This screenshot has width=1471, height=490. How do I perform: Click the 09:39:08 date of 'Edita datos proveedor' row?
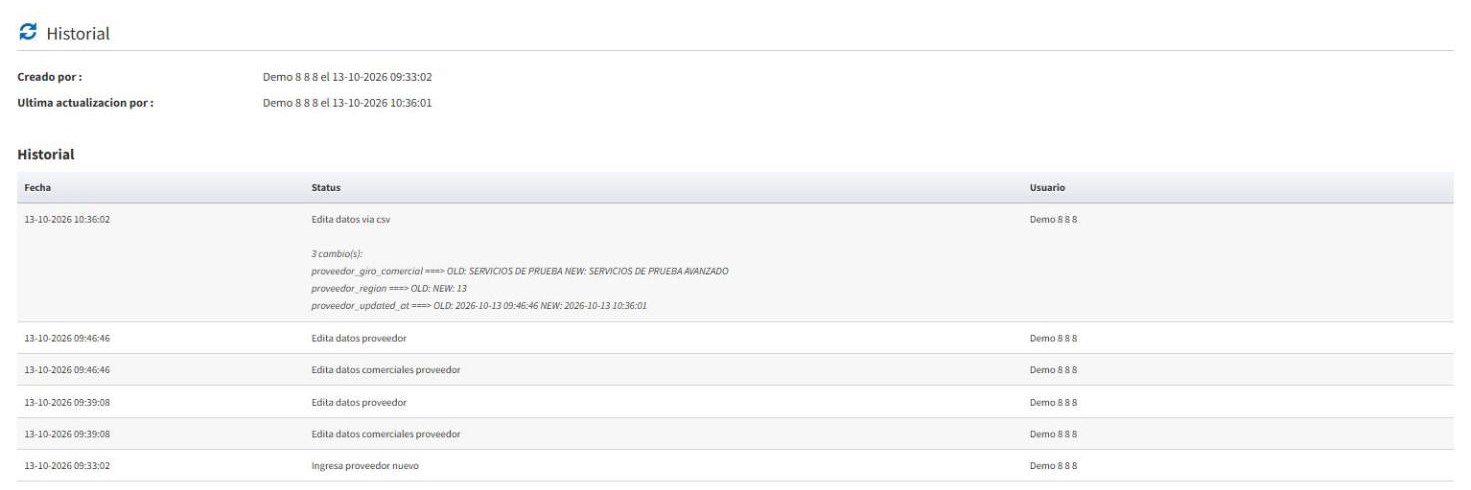(67, 402)
